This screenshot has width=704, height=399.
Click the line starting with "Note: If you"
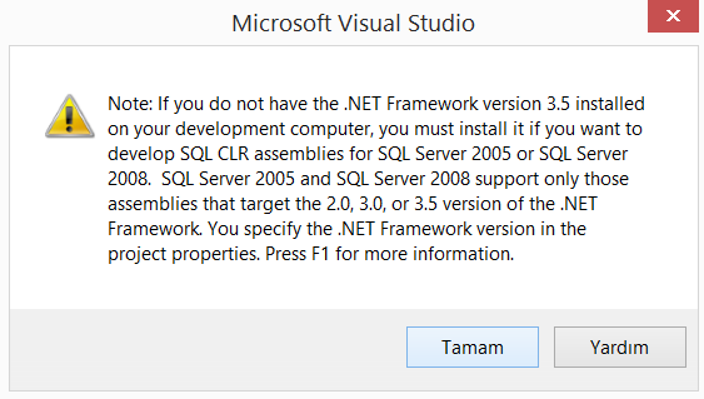[376, 104]
